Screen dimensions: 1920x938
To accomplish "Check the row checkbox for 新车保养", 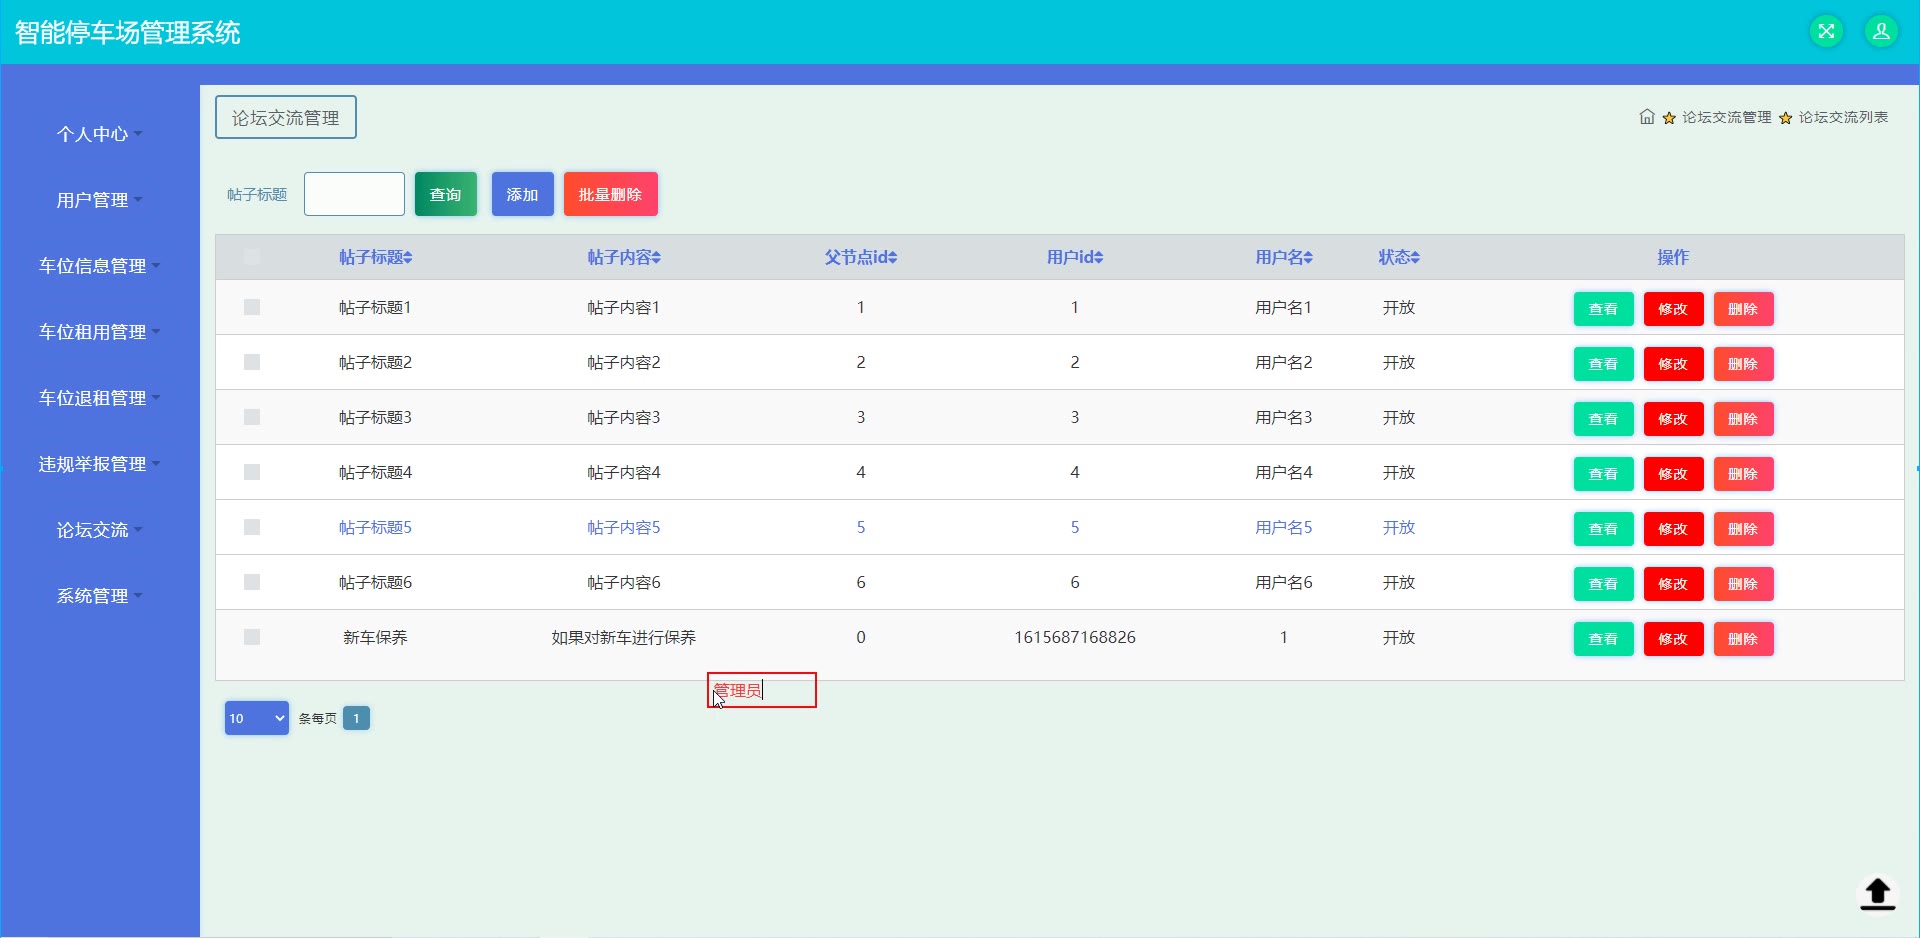I will [x=252, y=637].
